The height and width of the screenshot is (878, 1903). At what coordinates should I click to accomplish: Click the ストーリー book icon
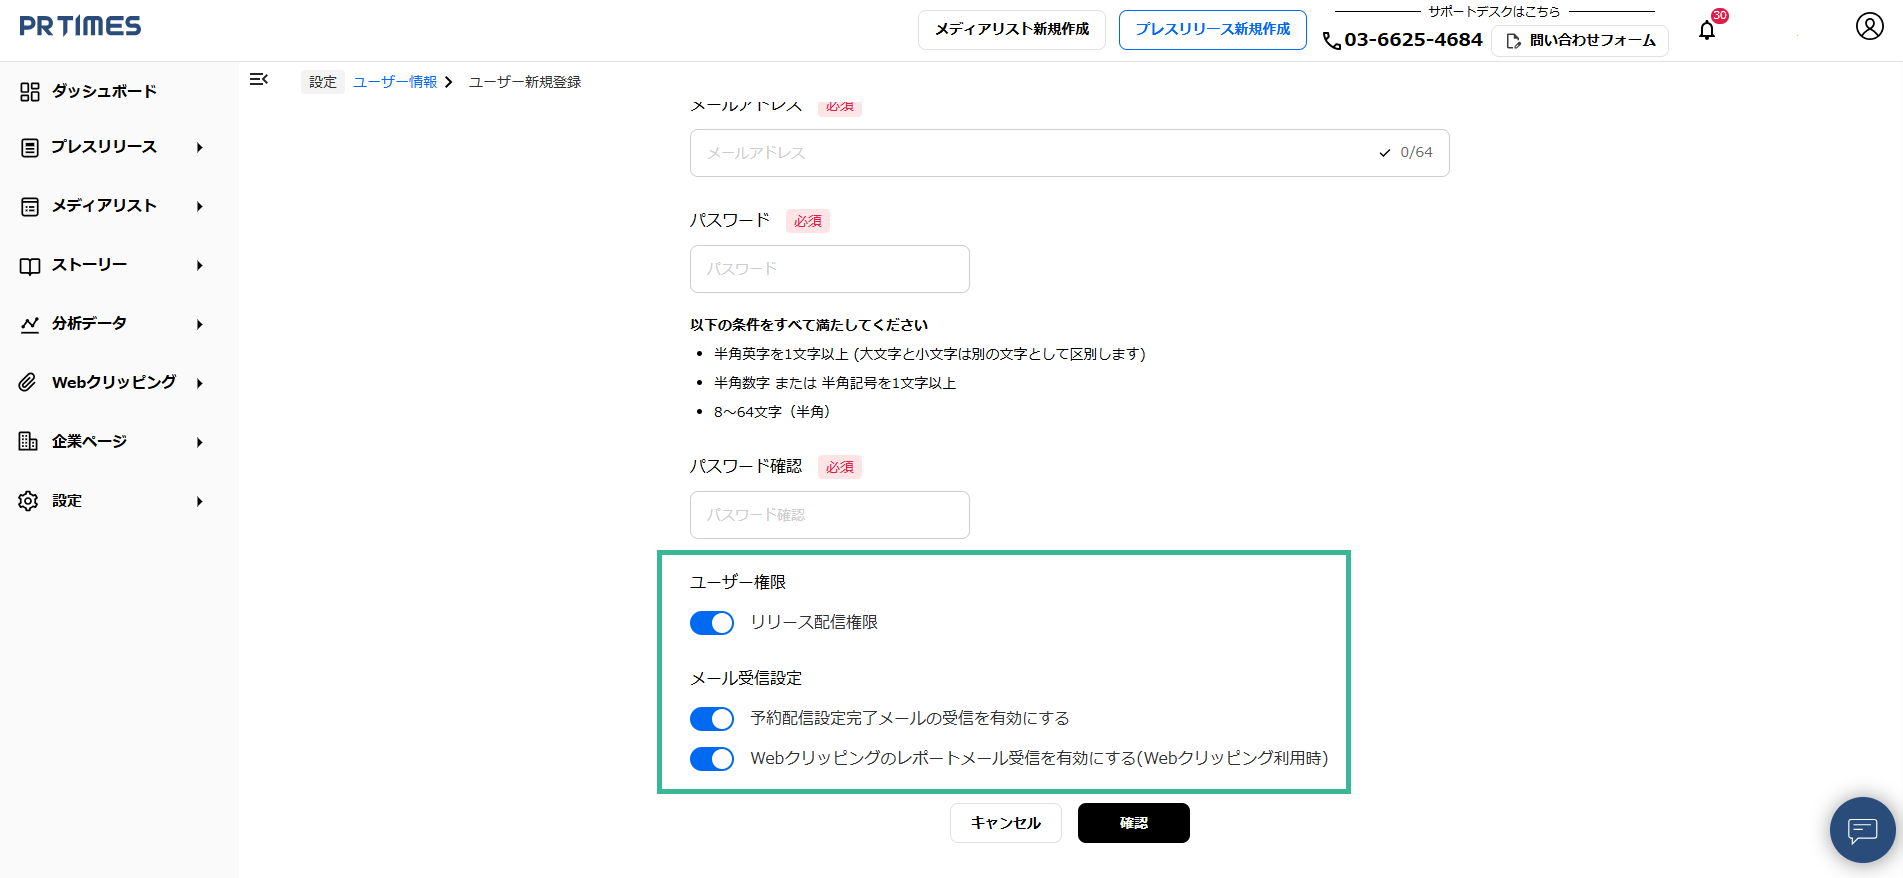30,266
